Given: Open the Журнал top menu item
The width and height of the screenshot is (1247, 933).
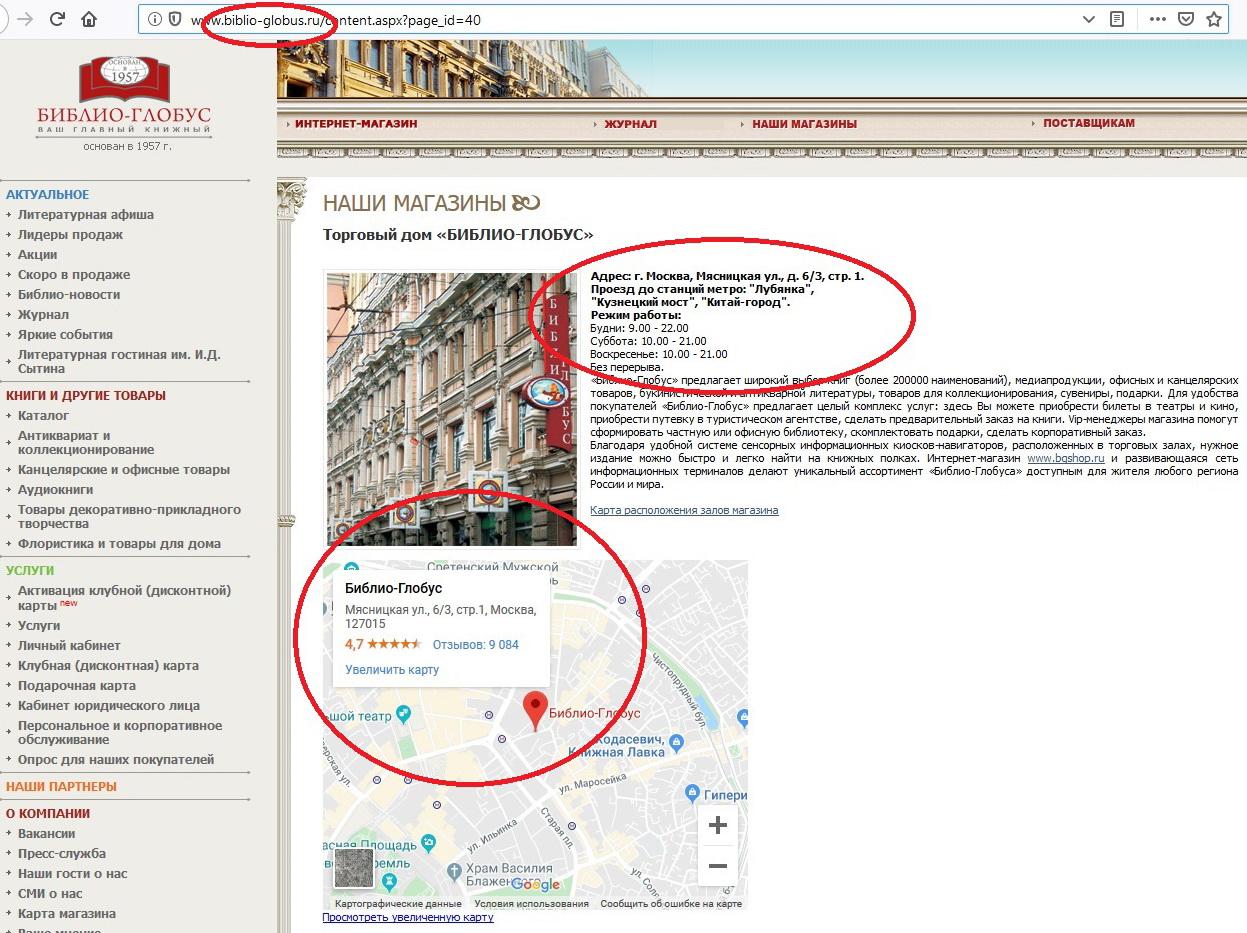Looking at the screenshot, I should coord(630,124).
